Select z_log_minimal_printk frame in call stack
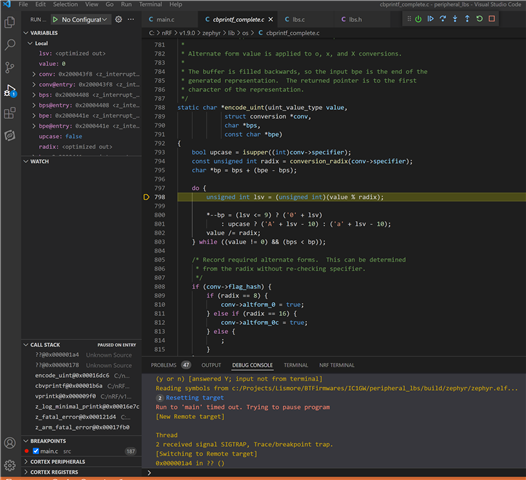Image resolution: width=526 pixels, height=480 pixels. tap(82, 407)
